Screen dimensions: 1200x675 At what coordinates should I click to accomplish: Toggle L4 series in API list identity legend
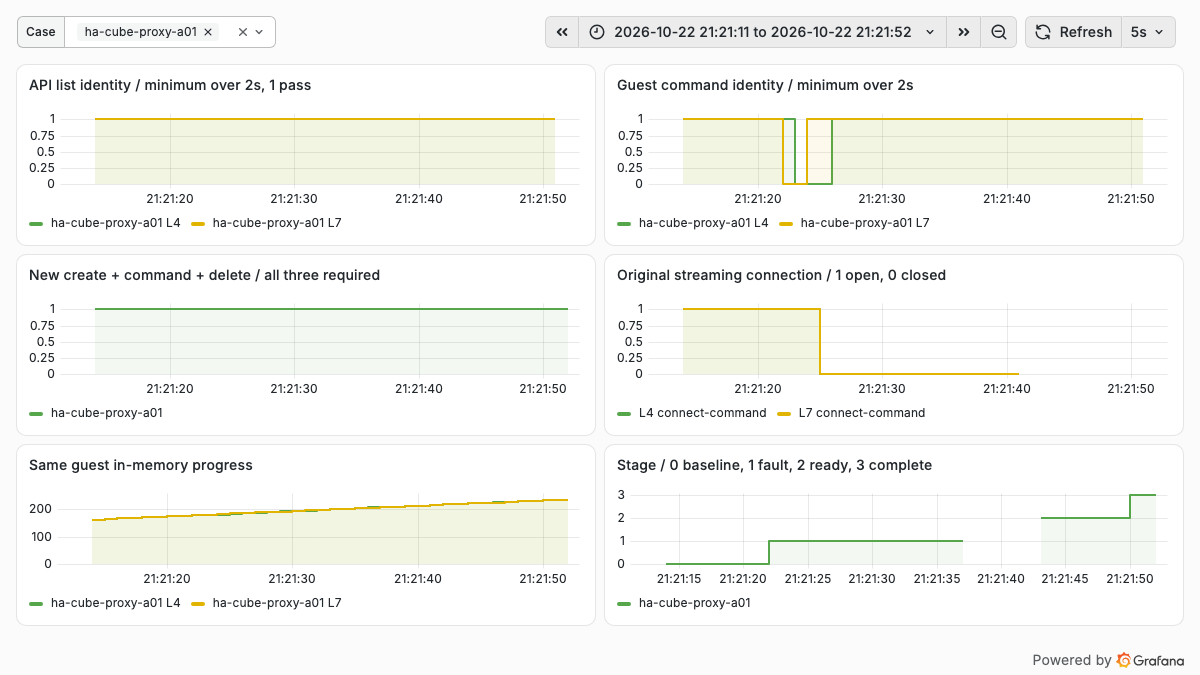click(x=116, y=223)
